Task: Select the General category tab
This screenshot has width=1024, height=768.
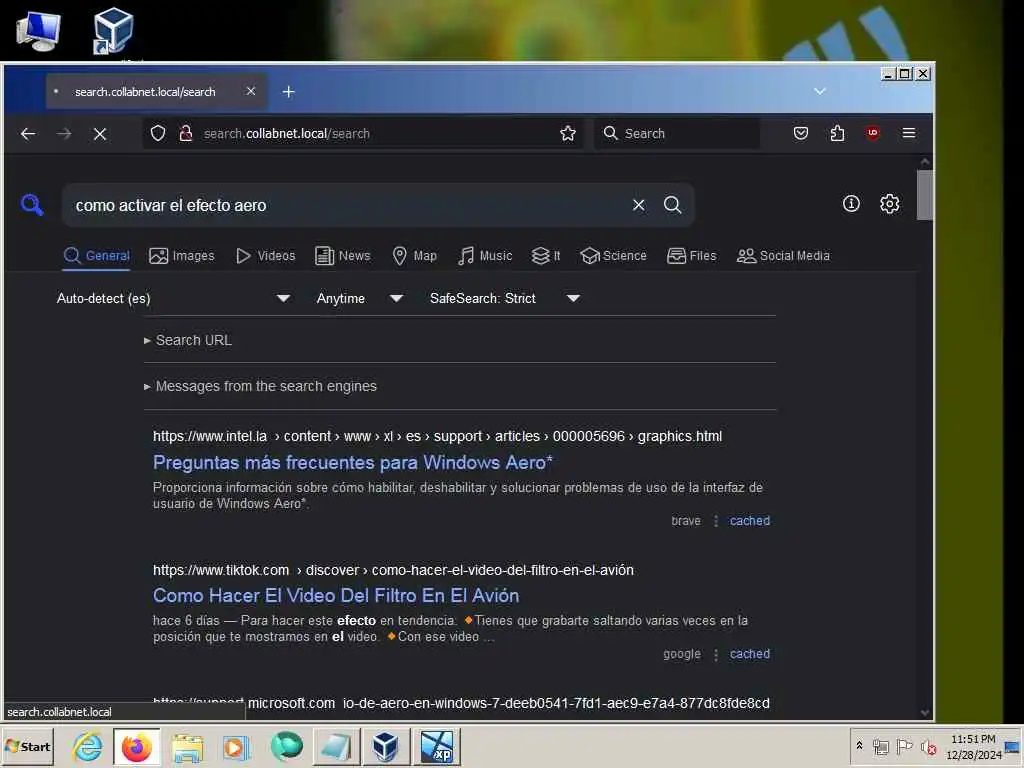Action: [97, 255]
